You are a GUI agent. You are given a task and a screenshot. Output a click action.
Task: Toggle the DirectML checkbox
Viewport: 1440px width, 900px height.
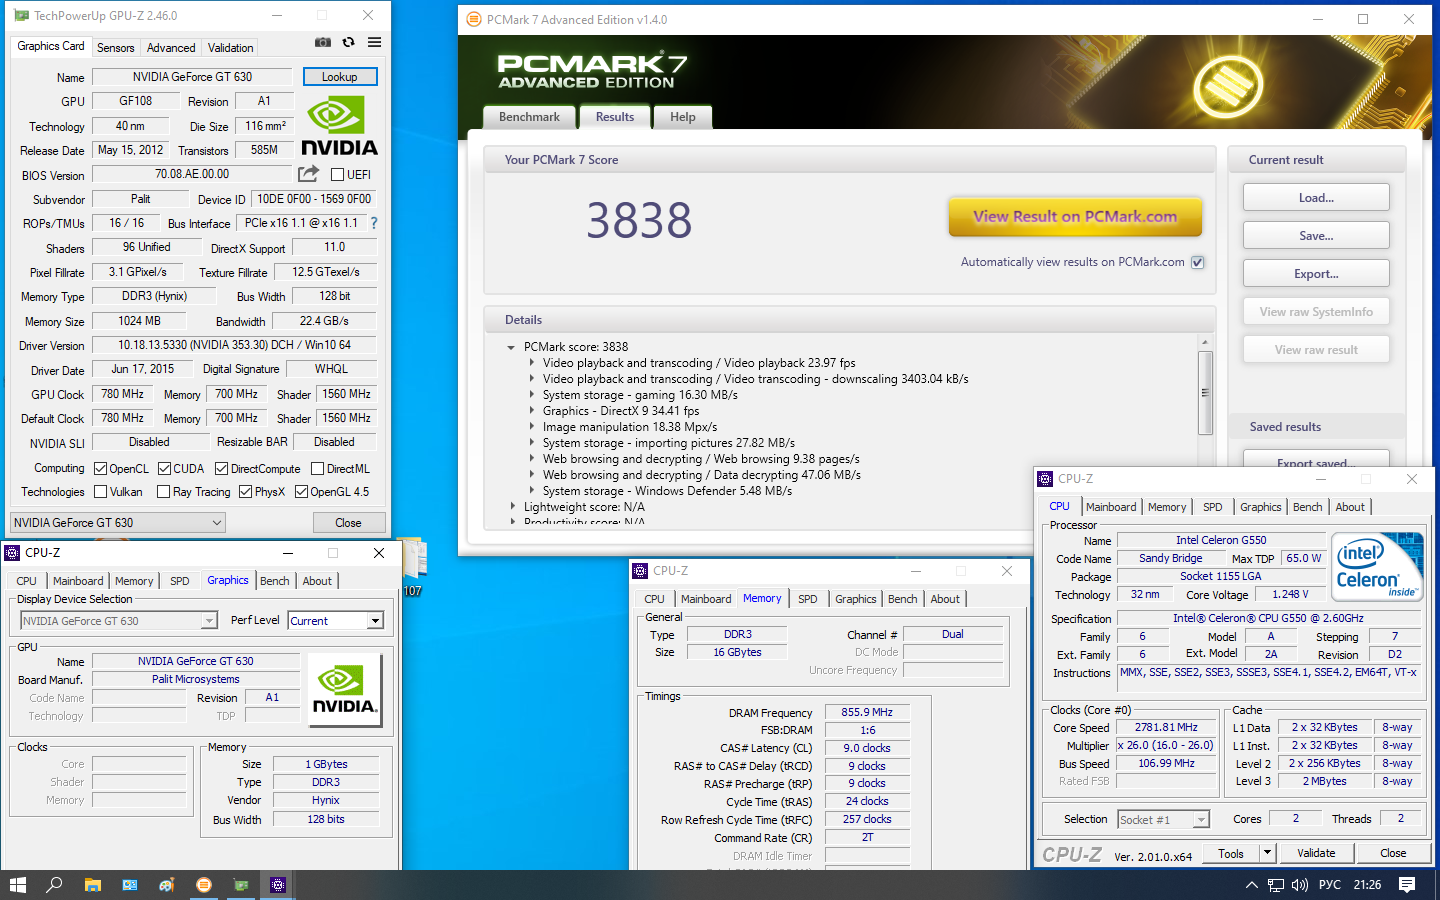click(317, 469)
